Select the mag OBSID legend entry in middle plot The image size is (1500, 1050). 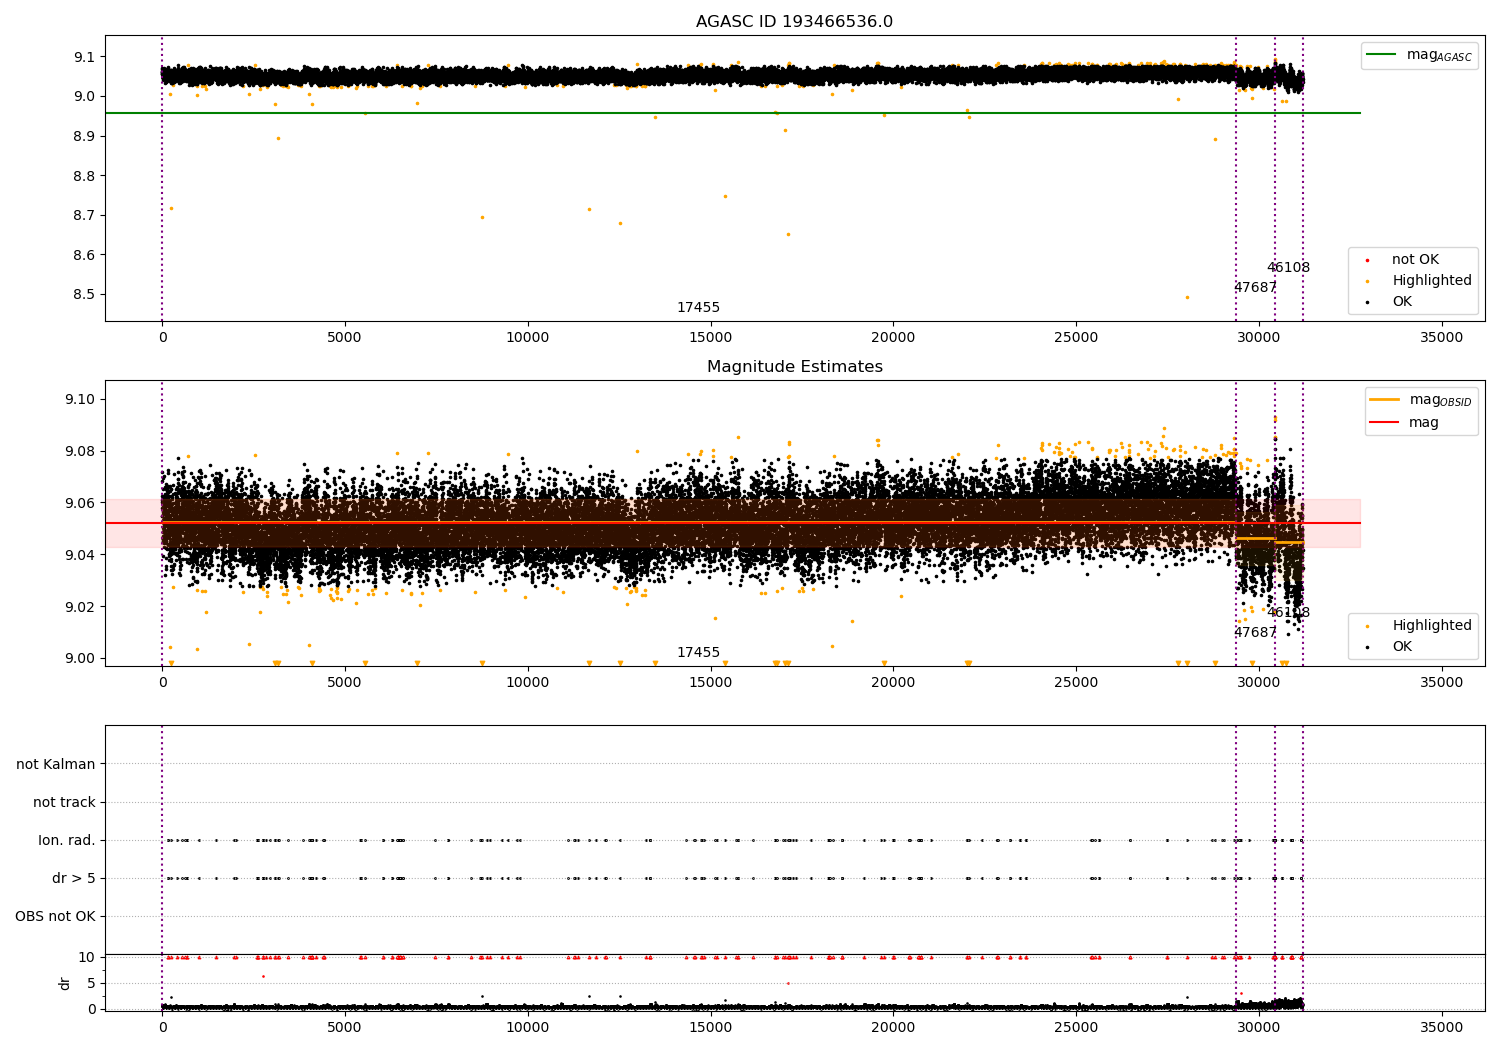click(1421, 400)
